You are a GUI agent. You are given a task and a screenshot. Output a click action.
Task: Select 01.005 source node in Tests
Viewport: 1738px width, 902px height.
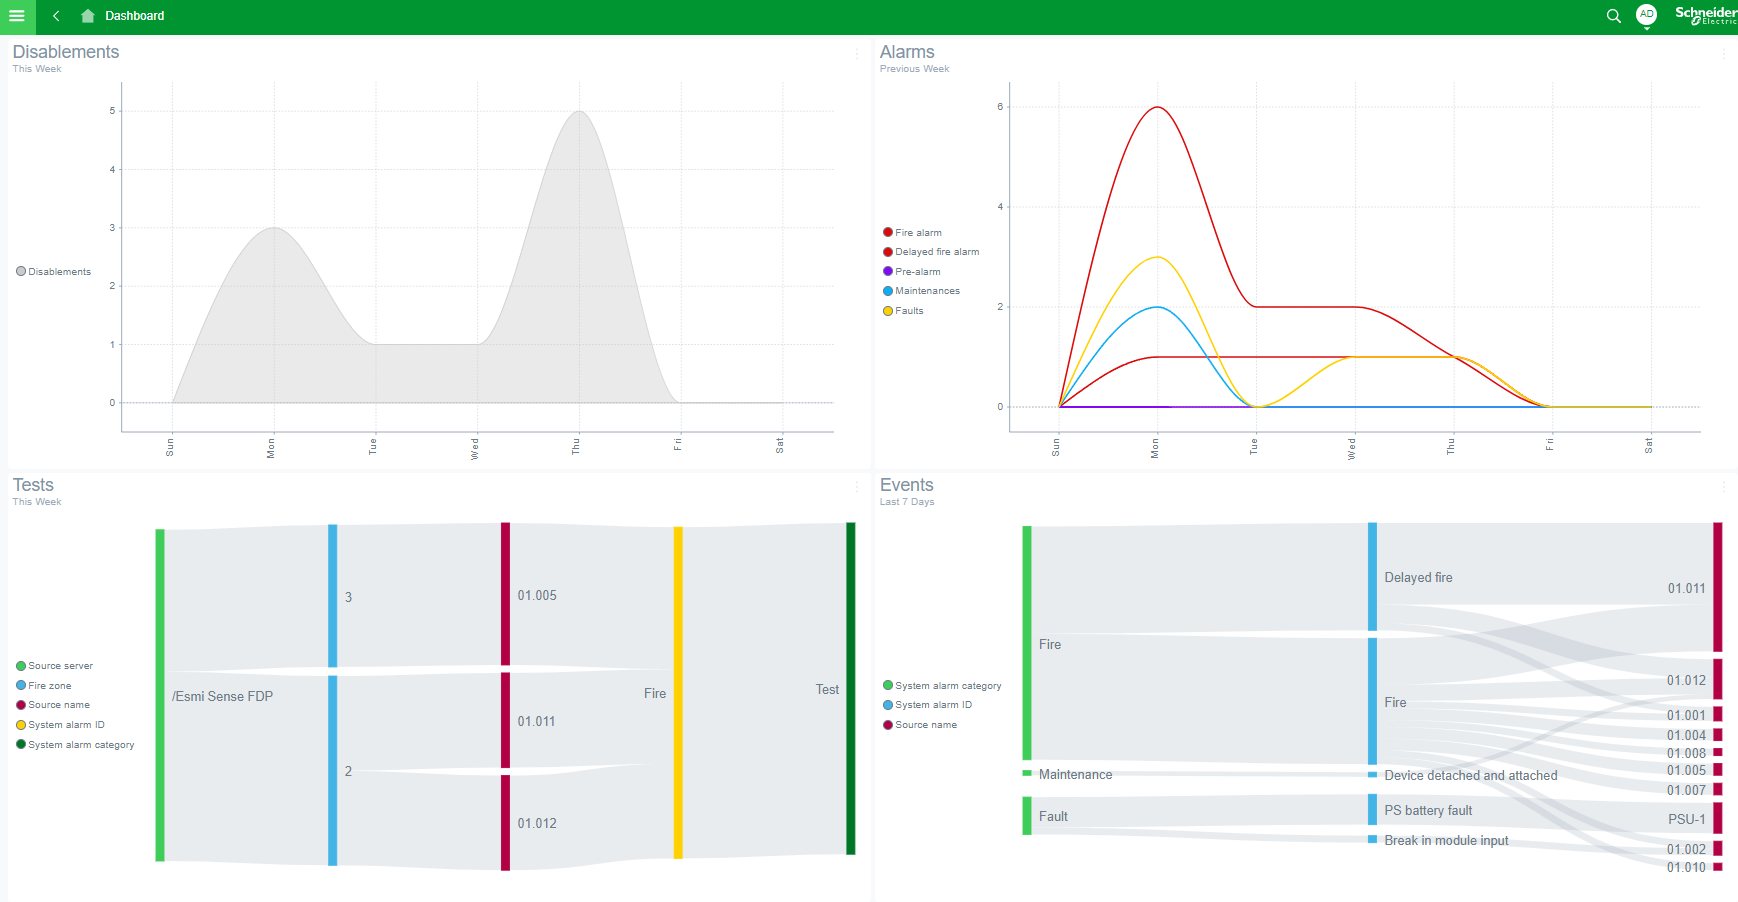coord(506,594)
